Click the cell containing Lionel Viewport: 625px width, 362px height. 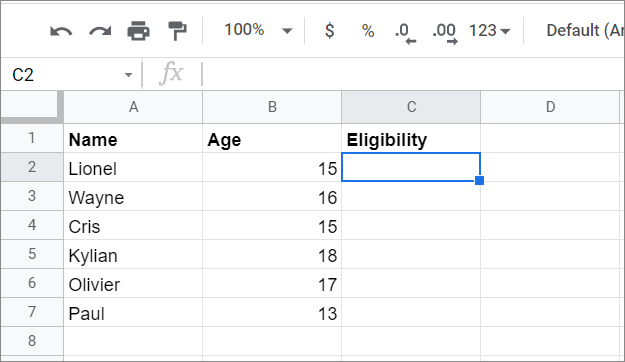(x=133, y=167)
